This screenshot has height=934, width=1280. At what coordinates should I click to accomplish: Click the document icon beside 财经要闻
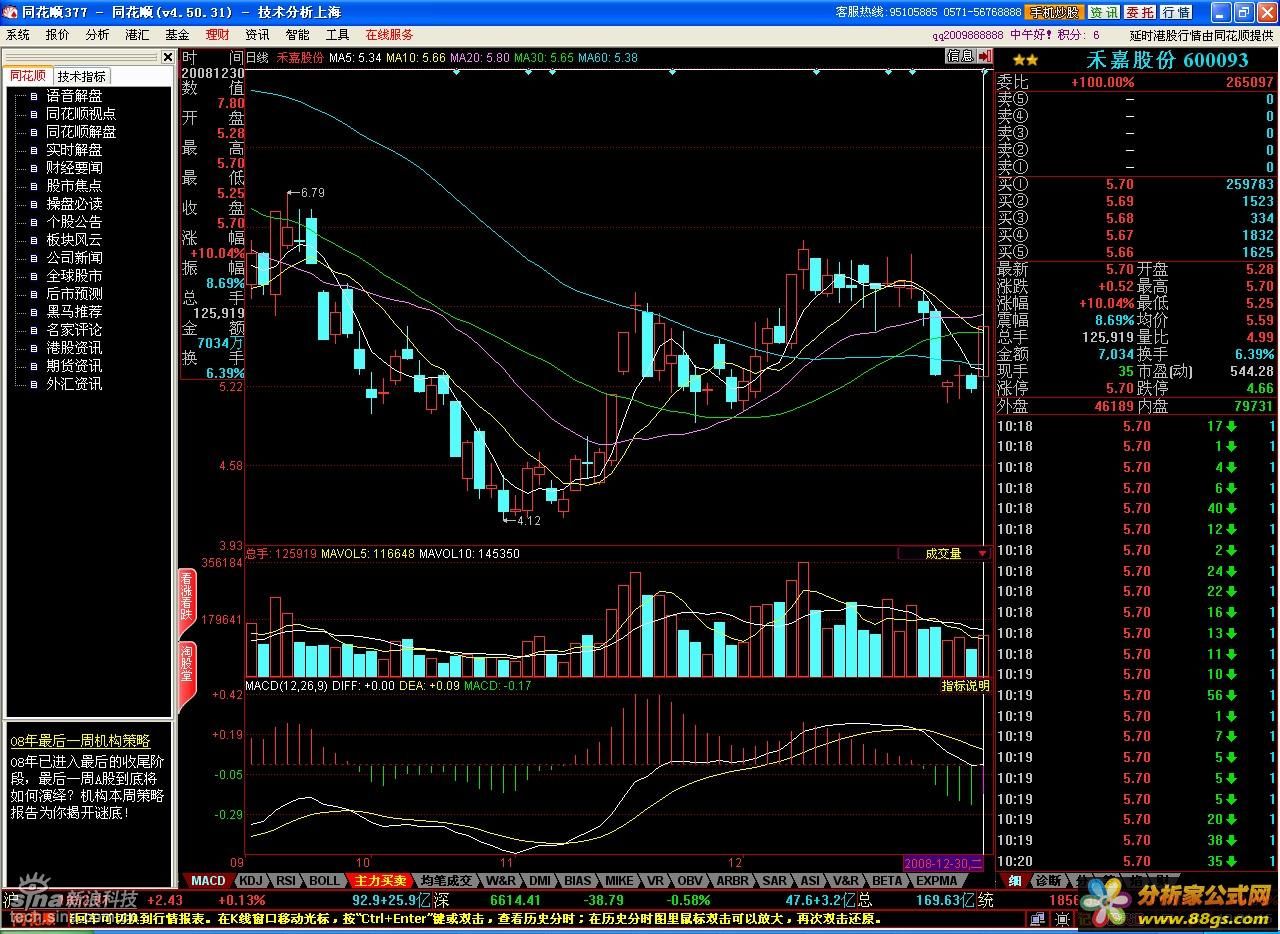click(x=33, y=168)
